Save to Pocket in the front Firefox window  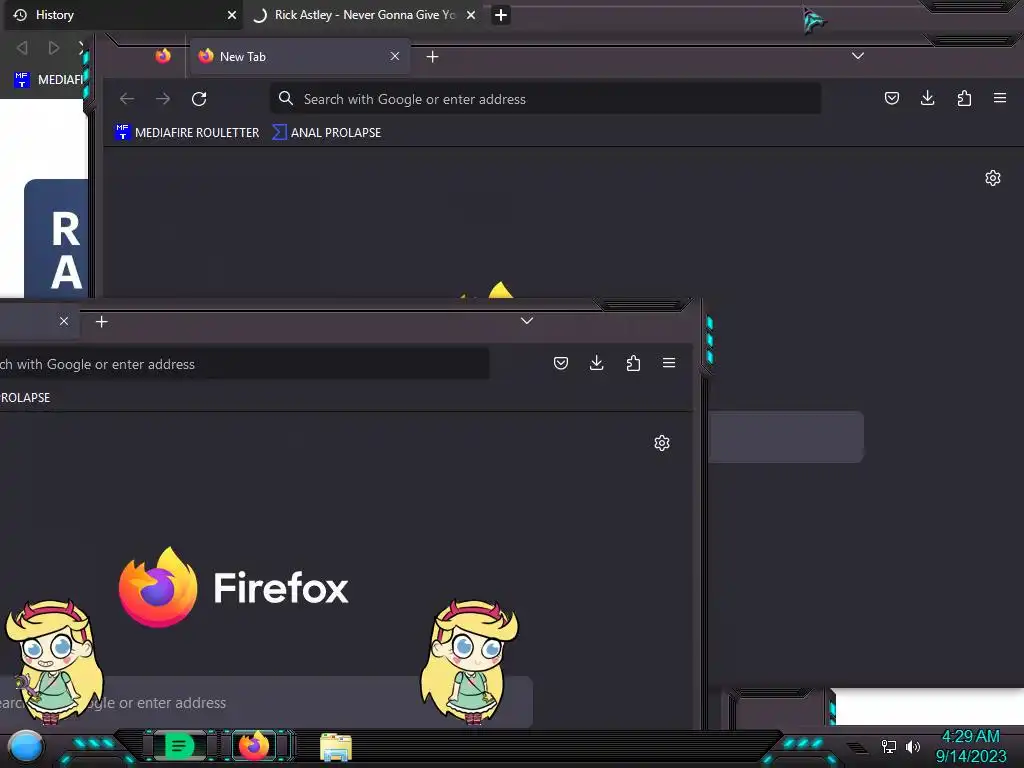(x=560, y=363)
